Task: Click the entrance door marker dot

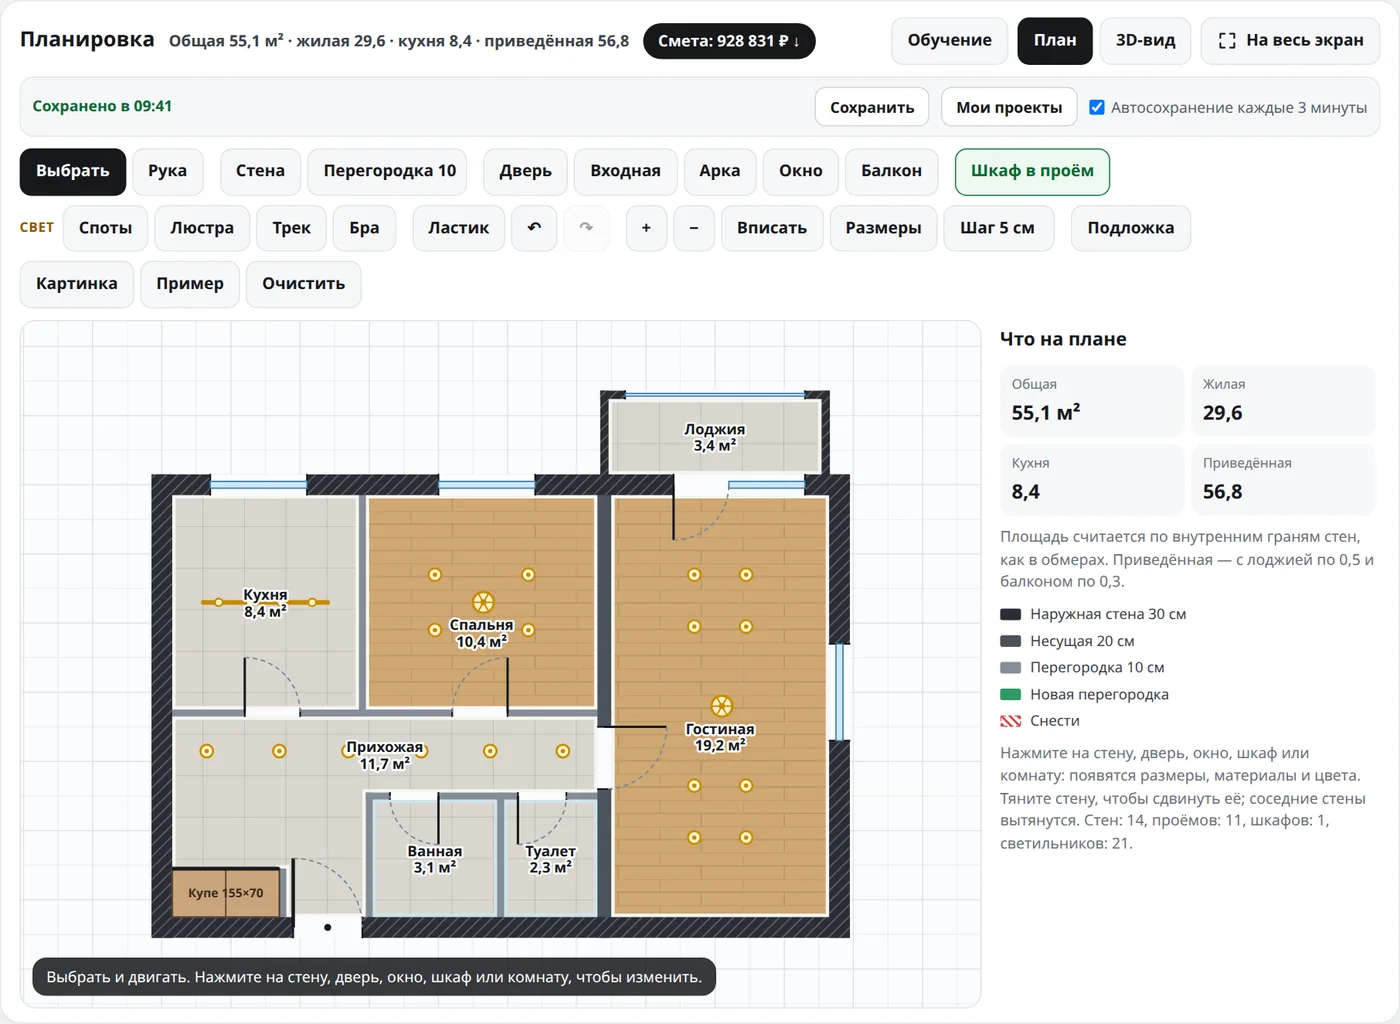Action: pos(327,927)
